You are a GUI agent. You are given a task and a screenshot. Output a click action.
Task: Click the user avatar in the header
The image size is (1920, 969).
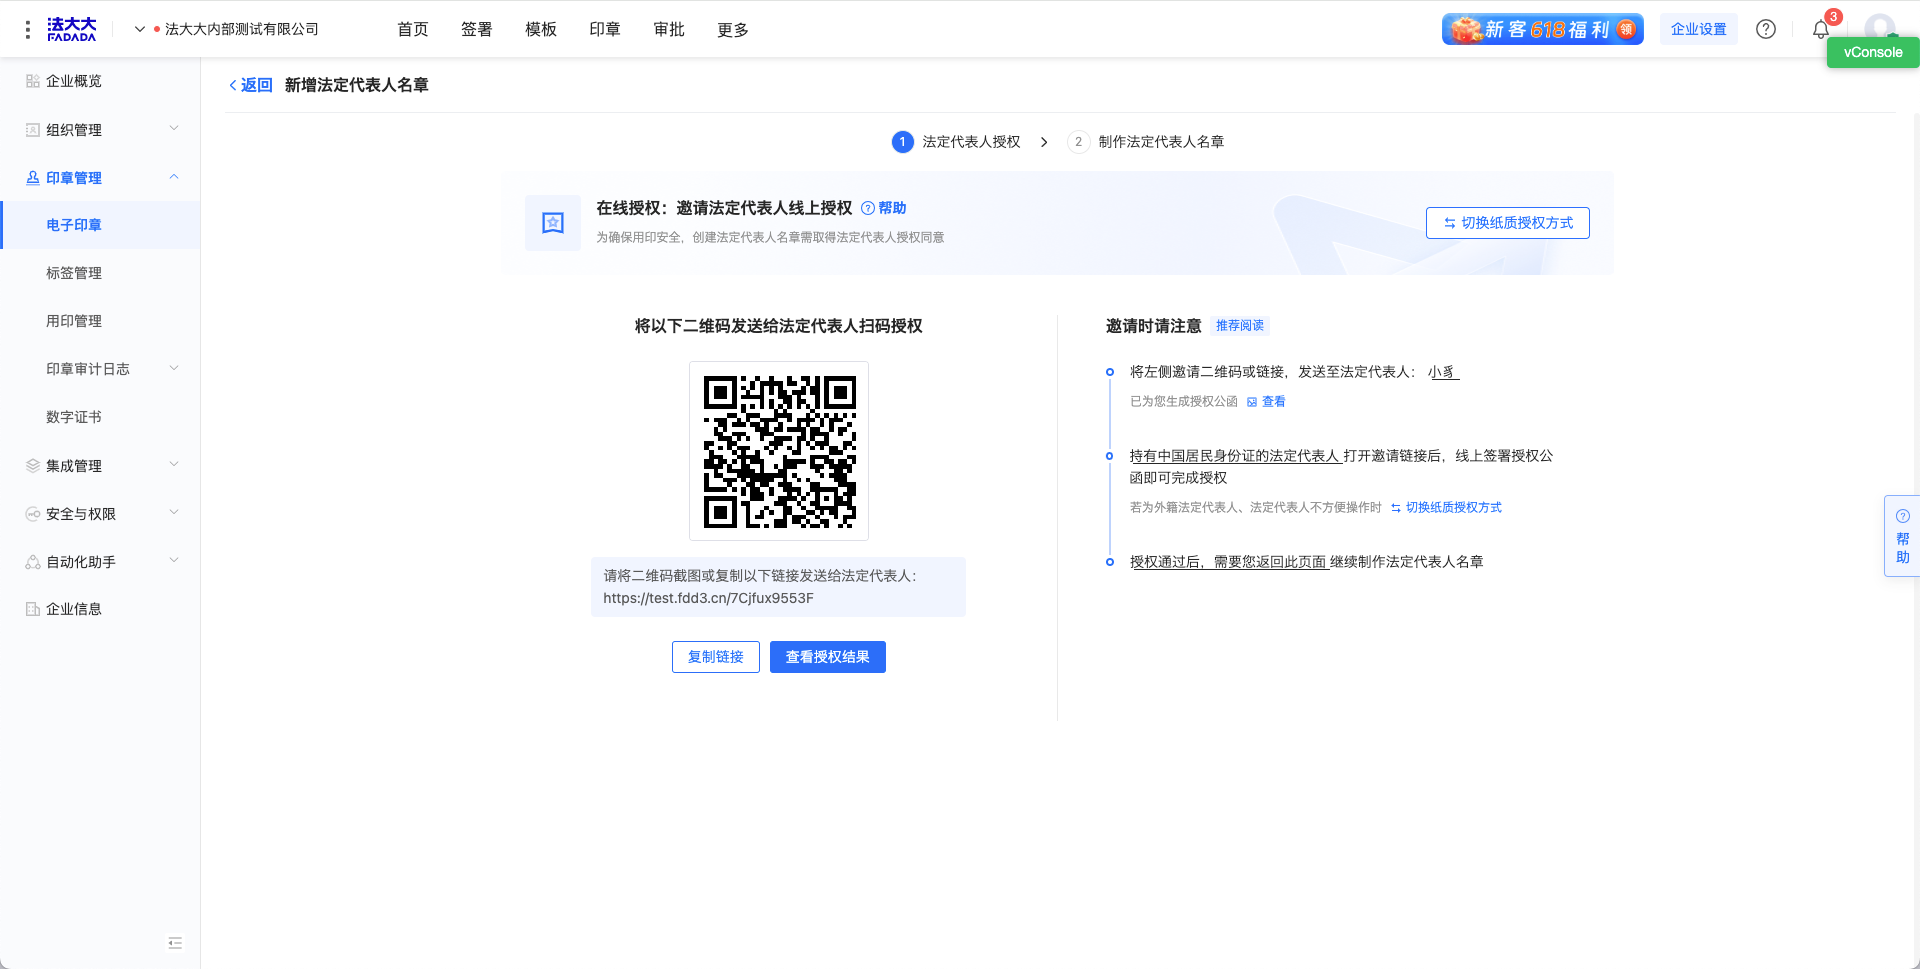coord(1880,26)
